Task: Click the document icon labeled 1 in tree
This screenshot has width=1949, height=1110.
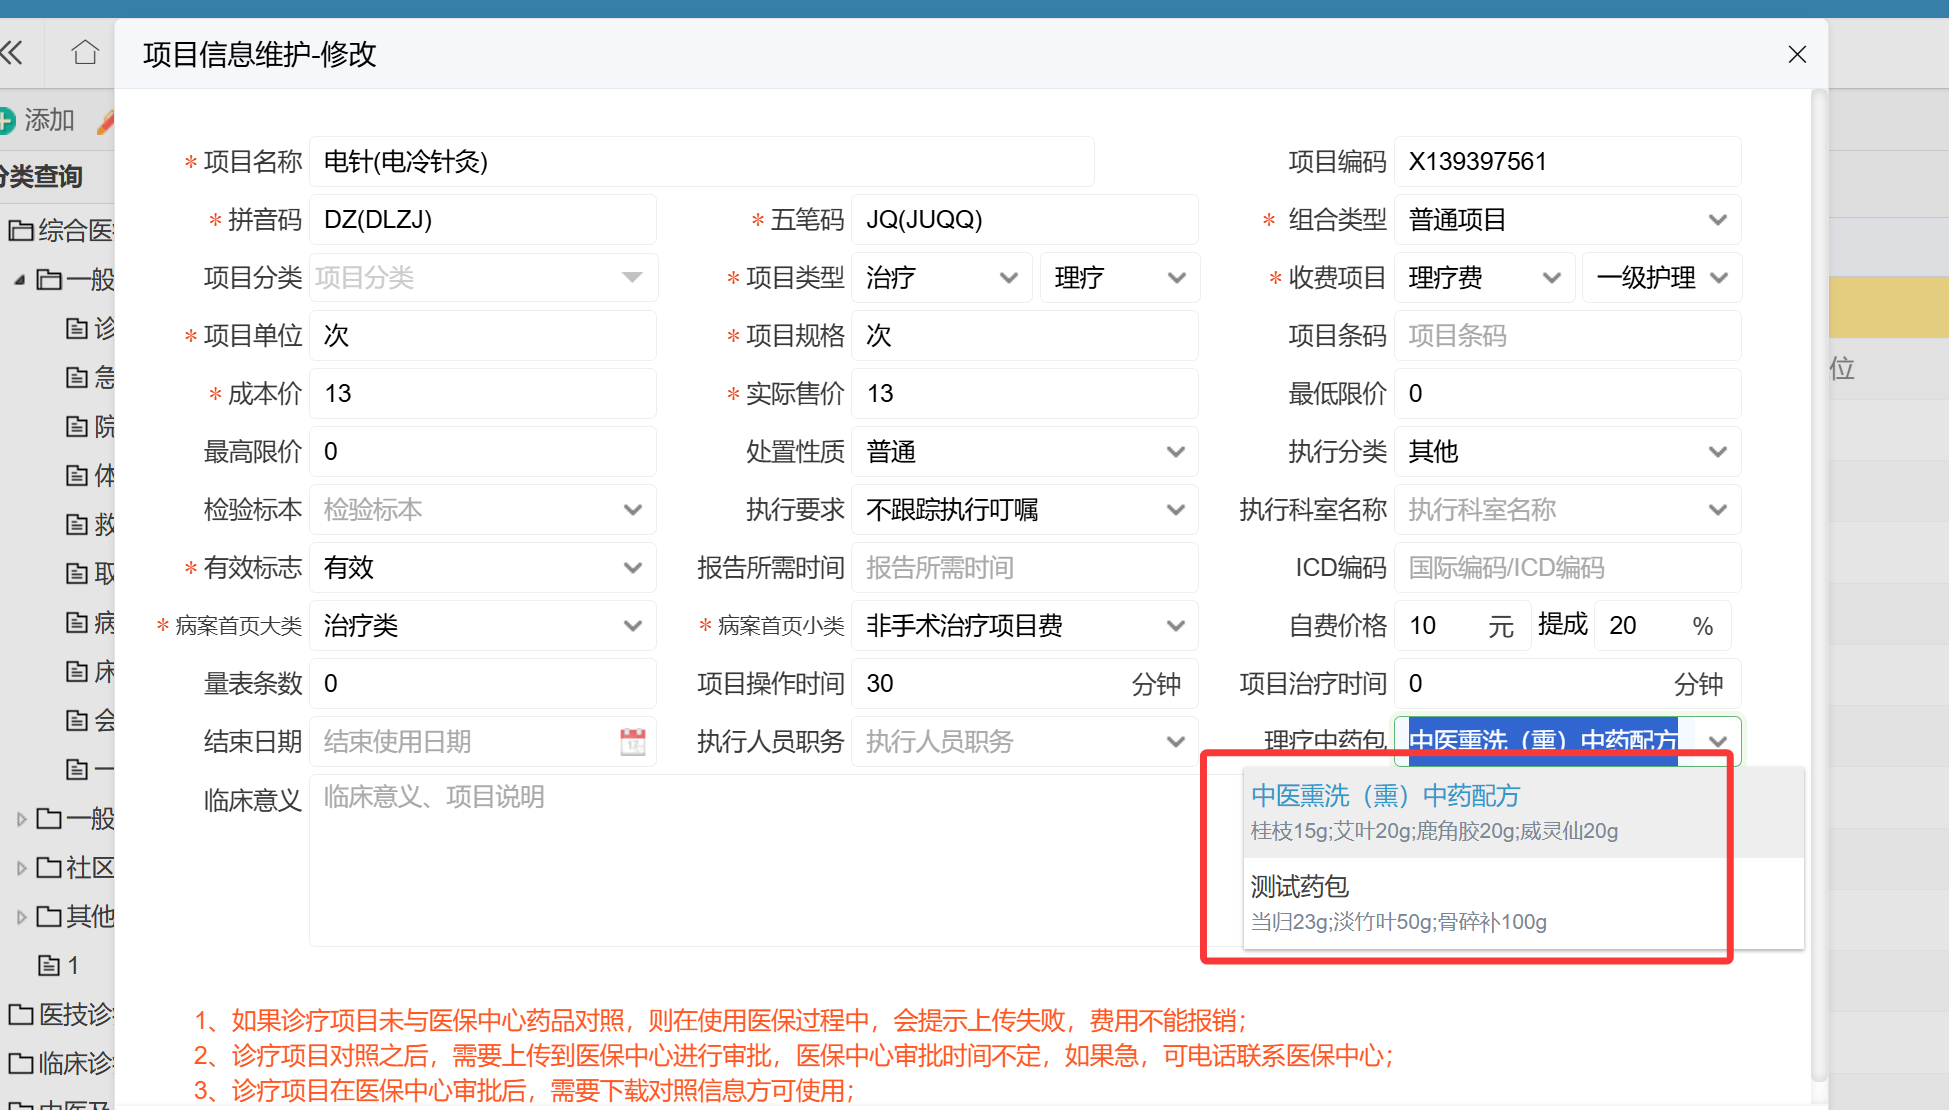Action: point(49,965)
